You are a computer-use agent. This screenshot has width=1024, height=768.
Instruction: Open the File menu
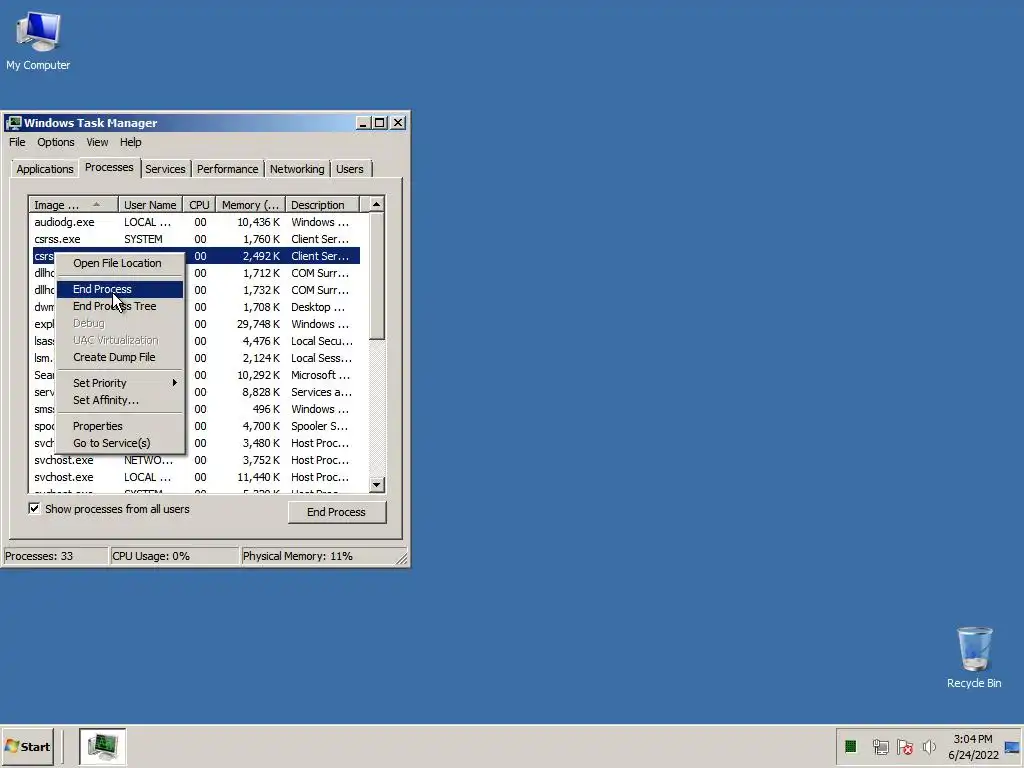tap(17, 142)
